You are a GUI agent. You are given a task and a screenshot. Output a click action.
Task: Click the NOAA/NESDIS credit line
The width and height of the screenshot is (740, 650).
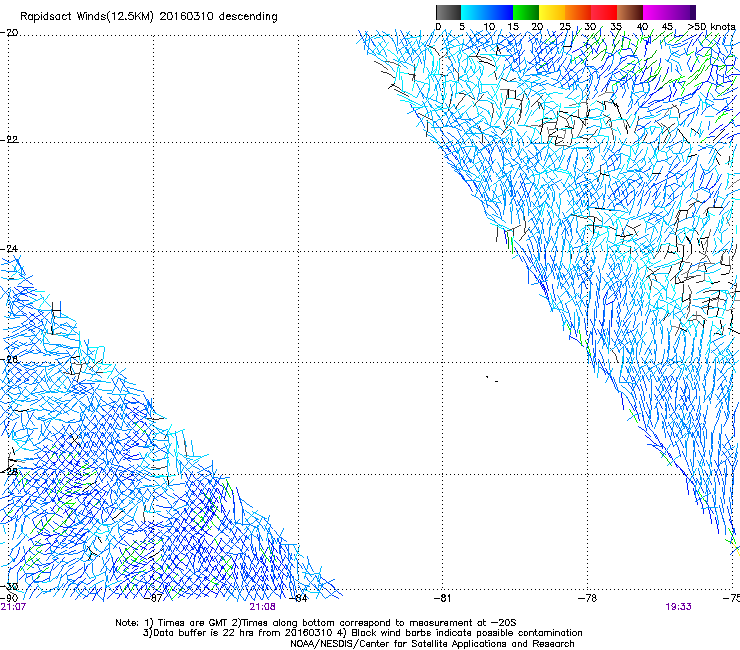(432, 644)
